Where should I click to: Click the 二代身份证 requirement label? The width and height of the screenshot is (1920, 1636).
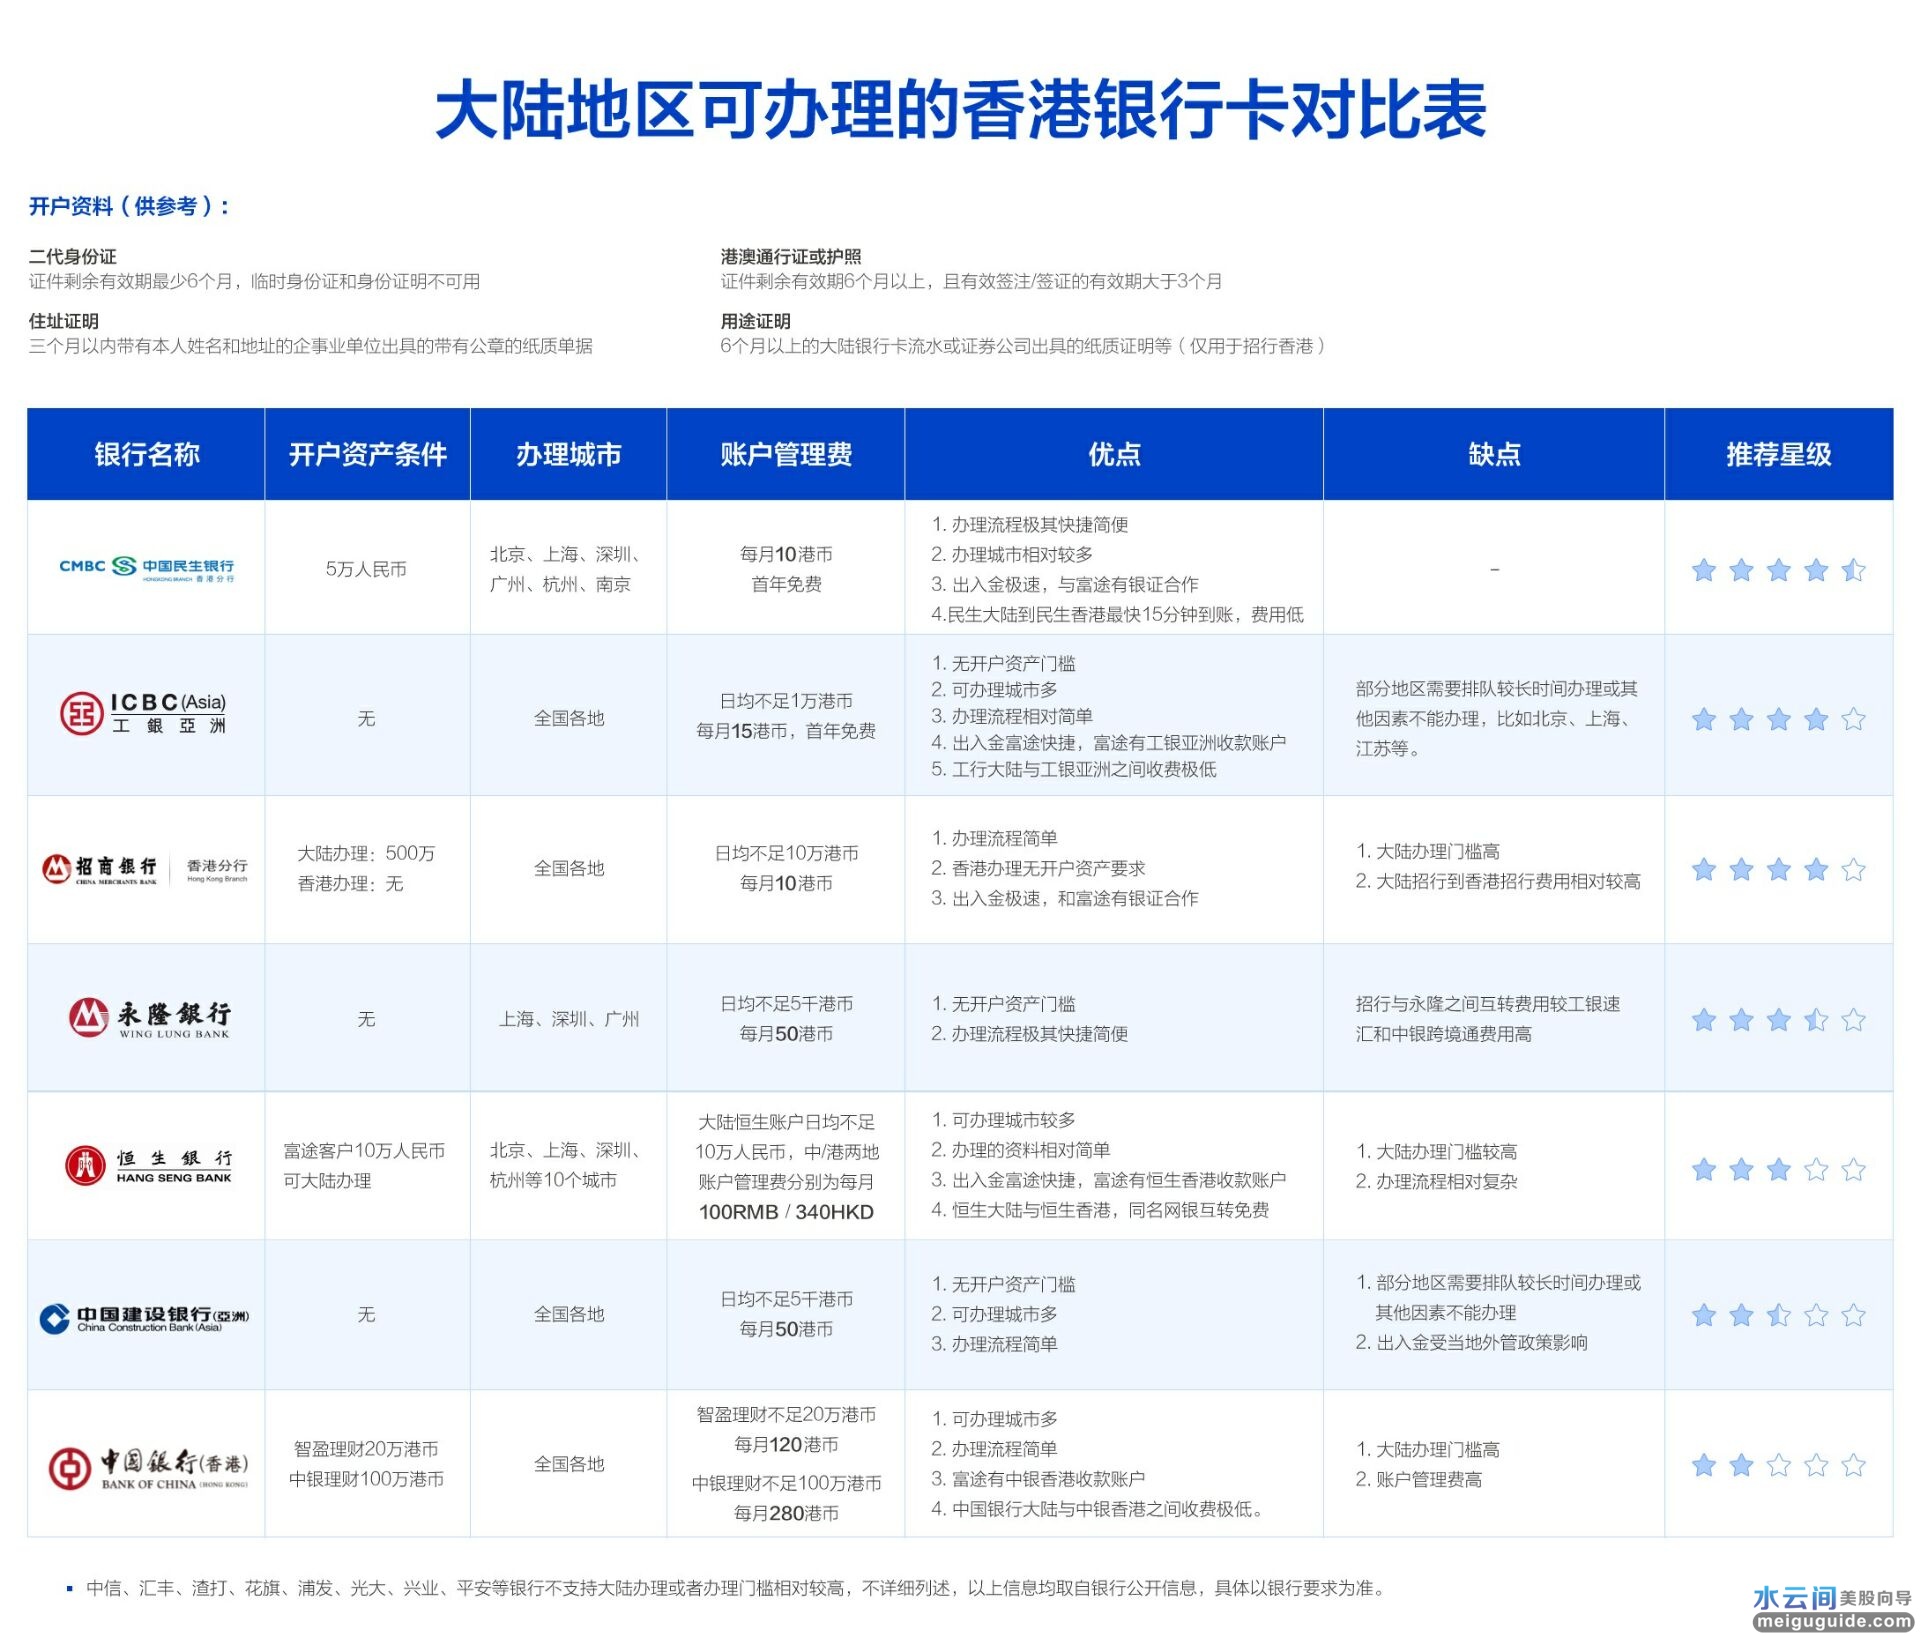72,257
